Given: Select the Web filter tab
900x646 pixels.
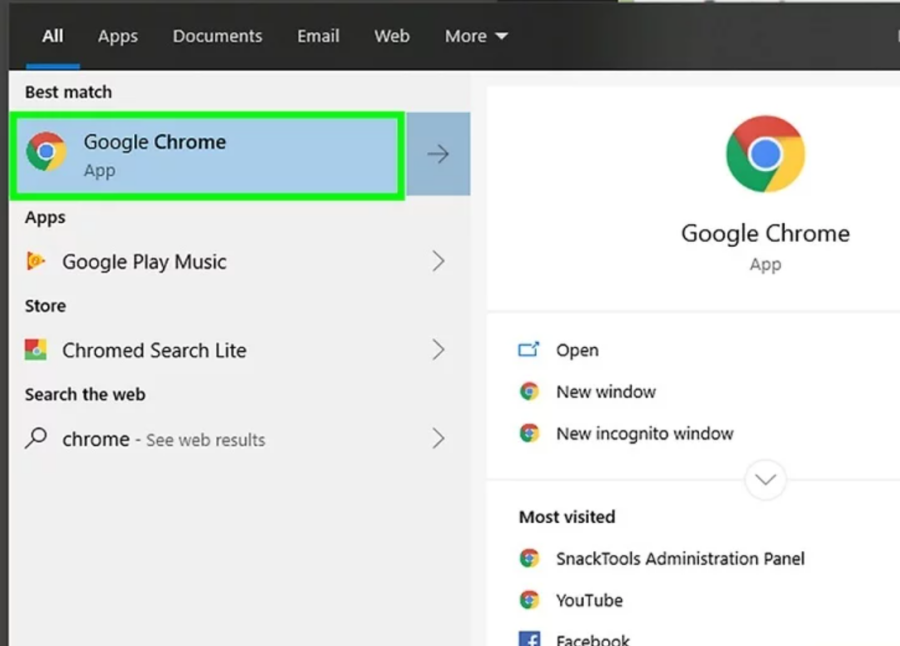Looking at the screenshot, I should coord(392,36).
